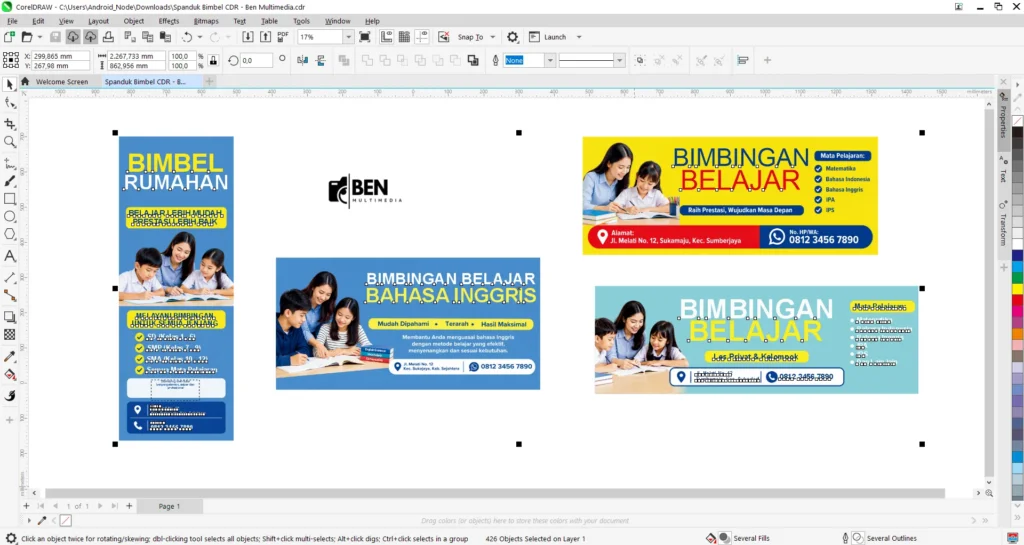The image size is (1024, 545).
Task: Click the Open folder icon
Action: click(27, 37)
